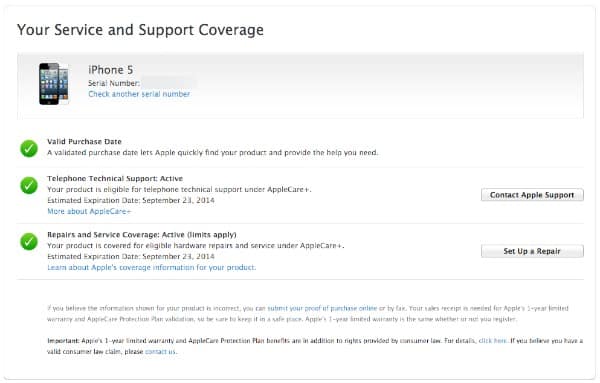Click the Set Up a Repair button

click(532, 251)
